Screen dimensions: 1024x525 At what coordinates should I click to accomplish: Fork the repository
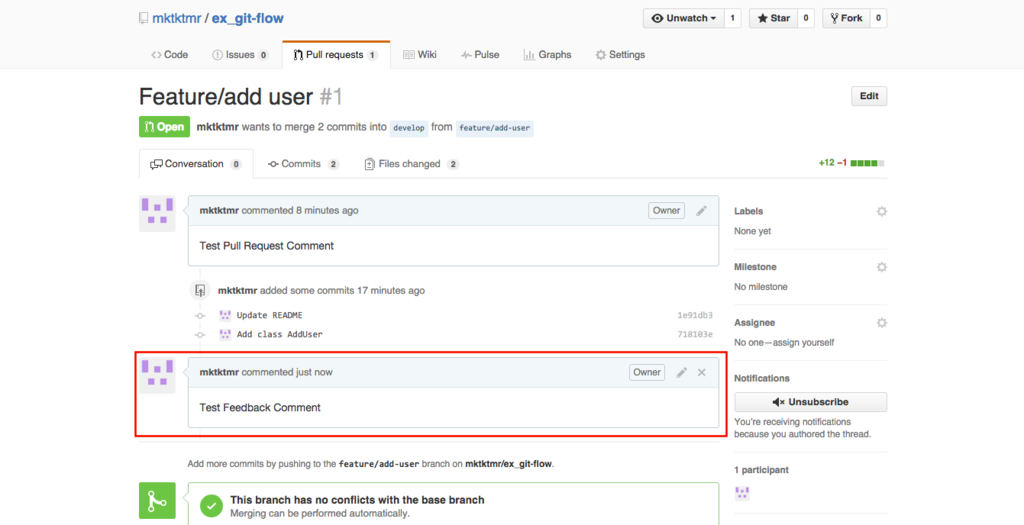[x=846, y=18]
